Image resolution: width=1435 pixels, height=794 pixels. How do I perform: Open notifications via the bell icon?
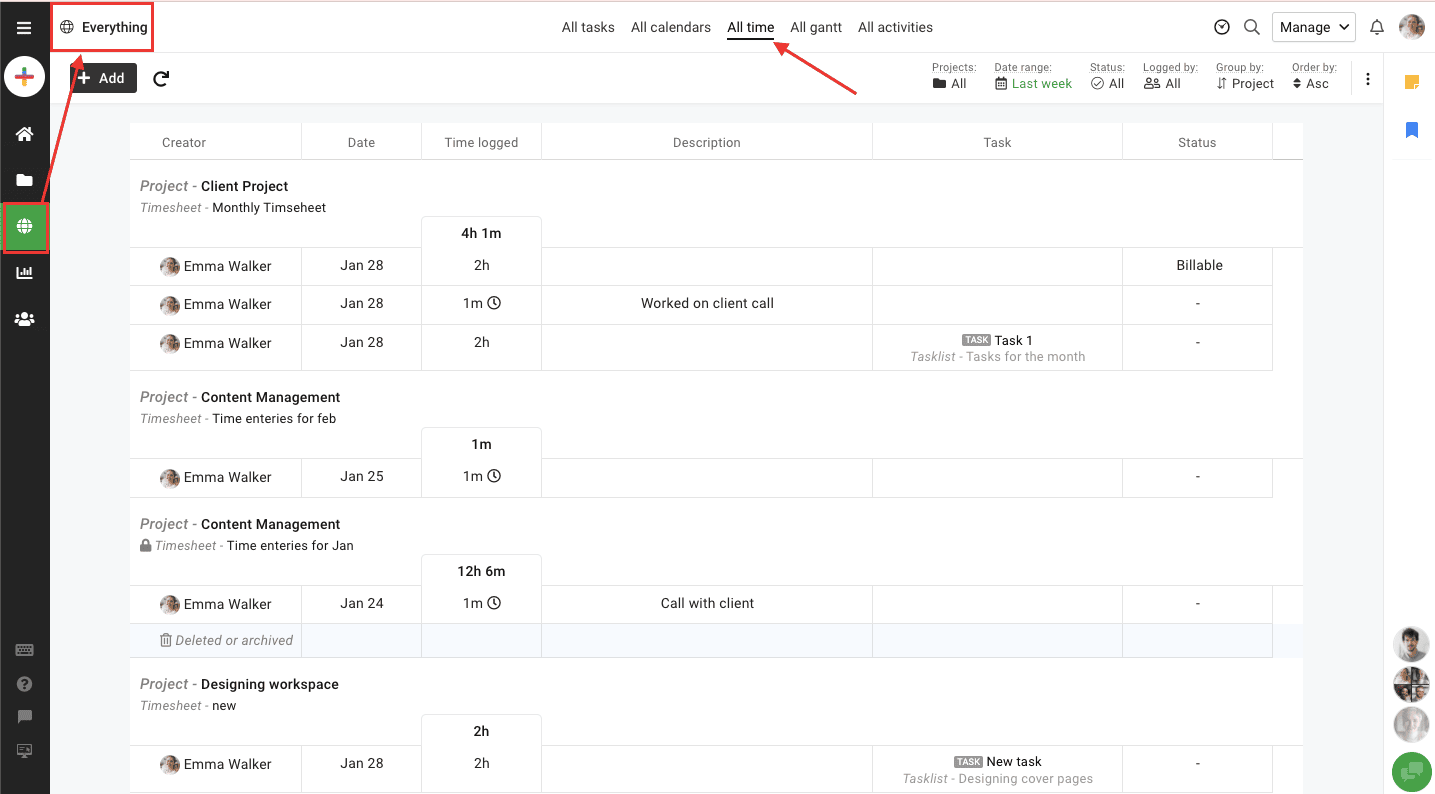[1377, 27]
